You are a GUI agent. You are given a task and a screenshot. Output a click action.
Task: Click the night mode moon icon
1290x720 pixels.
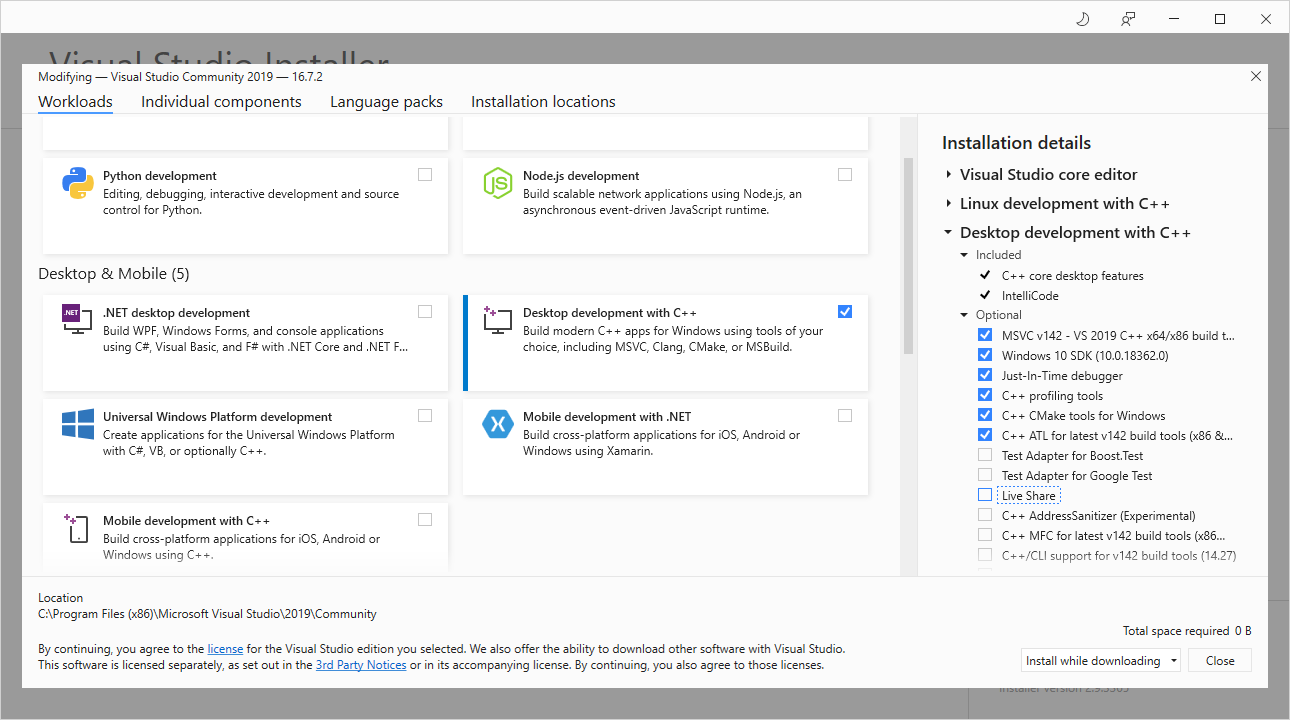pos(1082,19)
